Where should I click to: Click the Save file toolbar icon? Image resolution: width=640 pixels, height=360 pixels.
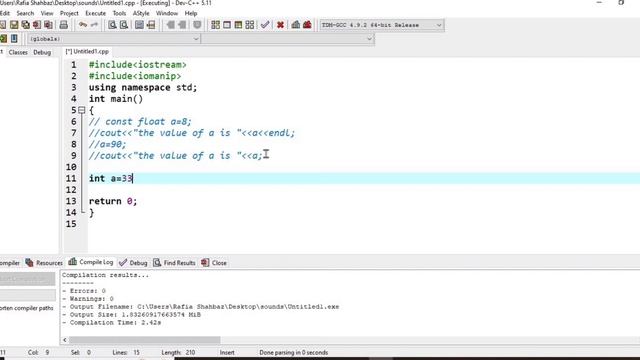(x=14, y=25)
